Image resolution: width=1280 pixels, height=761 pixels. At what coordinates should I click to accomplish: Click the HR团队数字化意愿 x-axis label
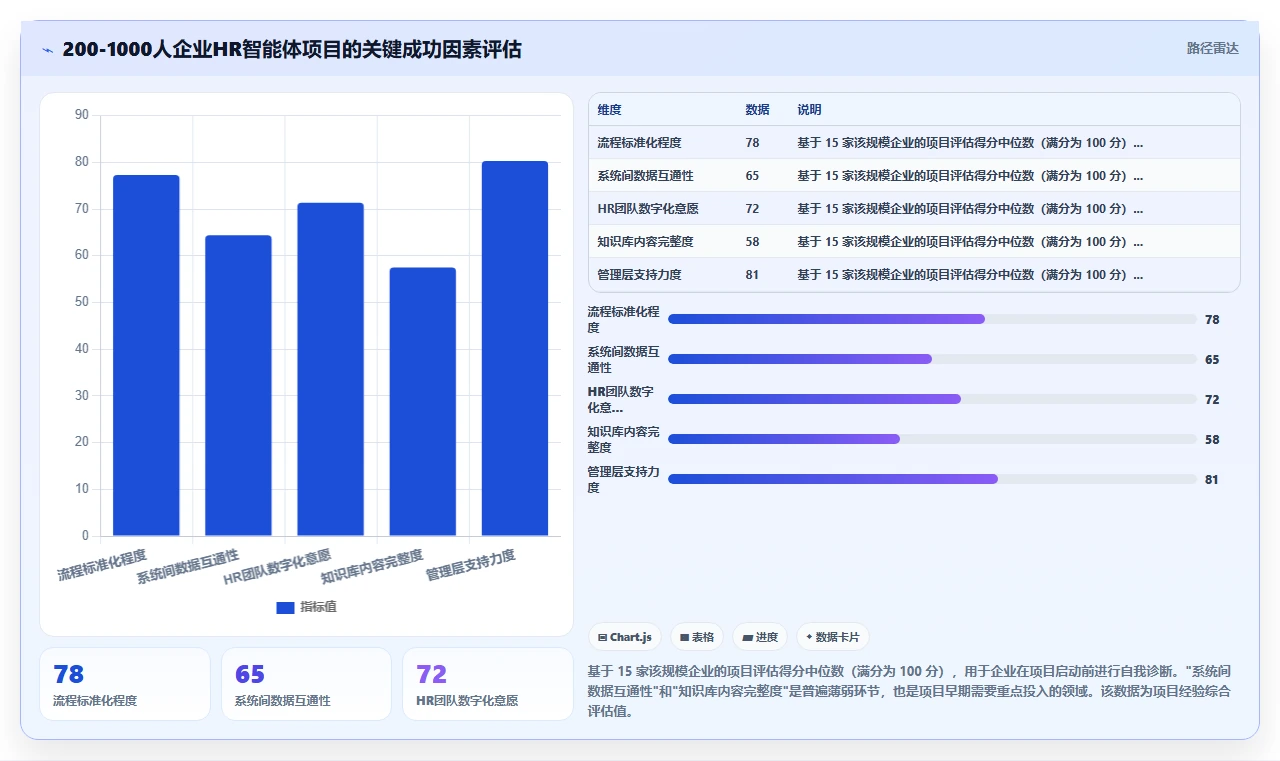277,566
